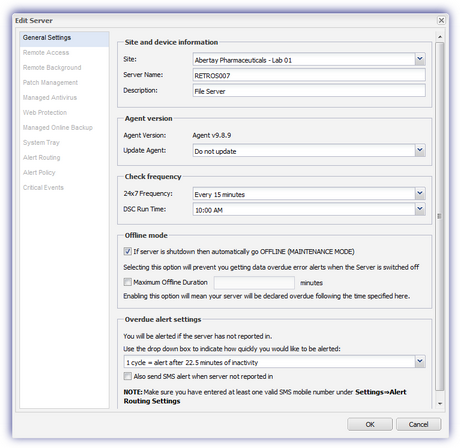Expand the overdue alert cycle dropdown arrow
This screenshot has width=460, height=448.
[420, 361]
